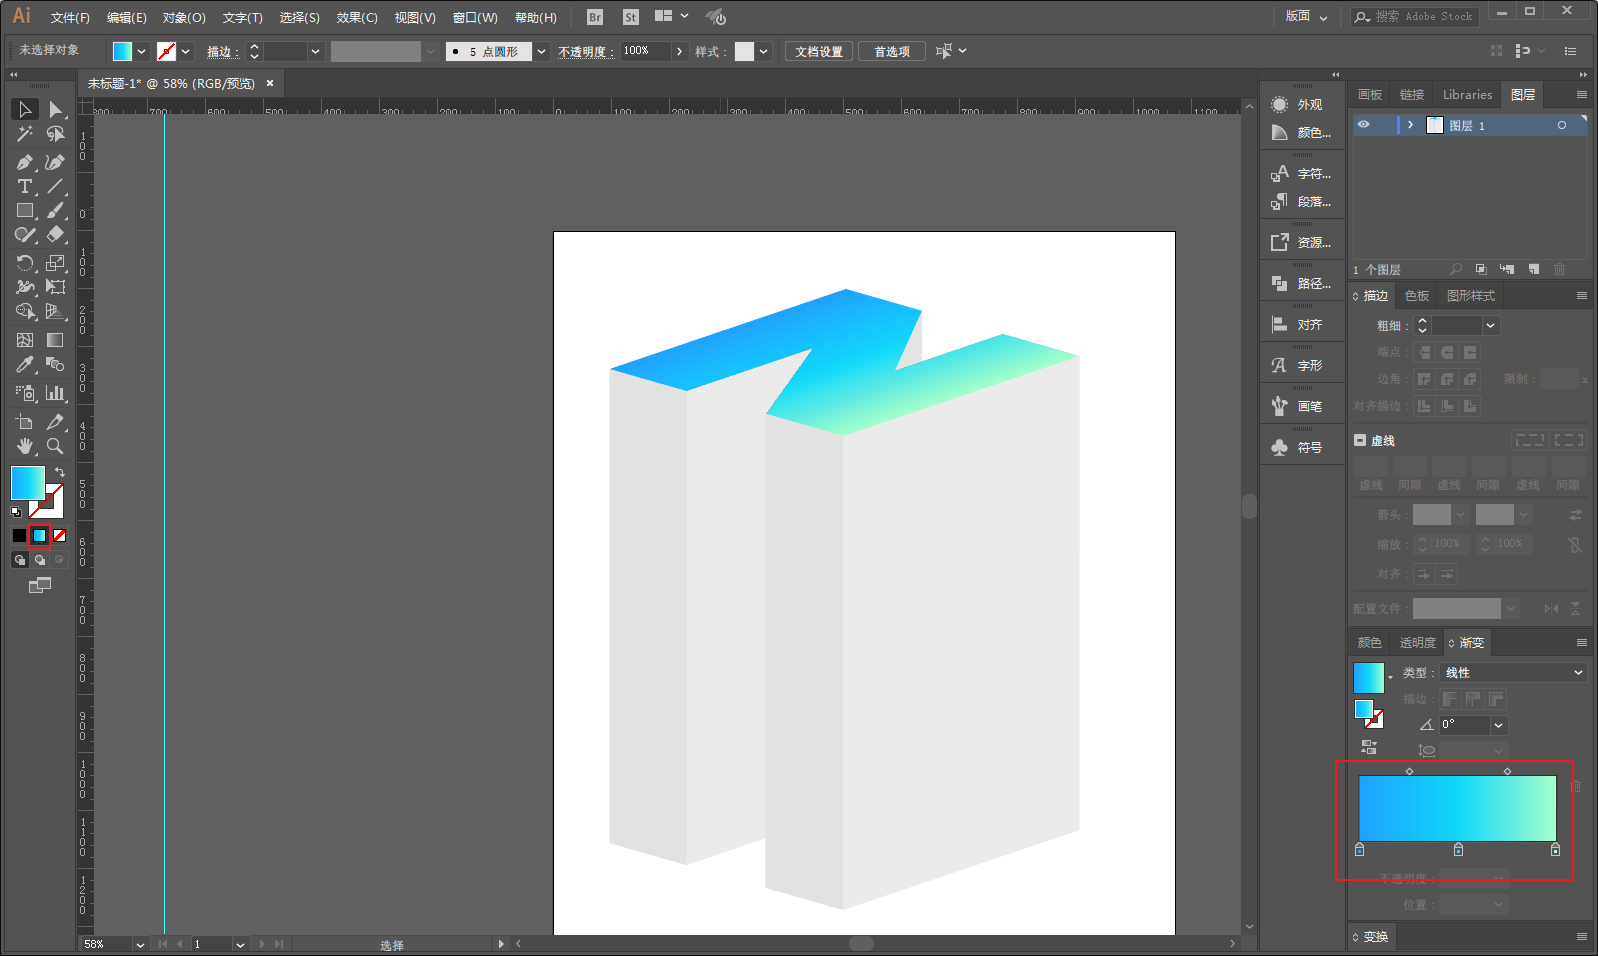Select the Blend tool
This screenshot has width=1598, height=956.
click(55, 365)
